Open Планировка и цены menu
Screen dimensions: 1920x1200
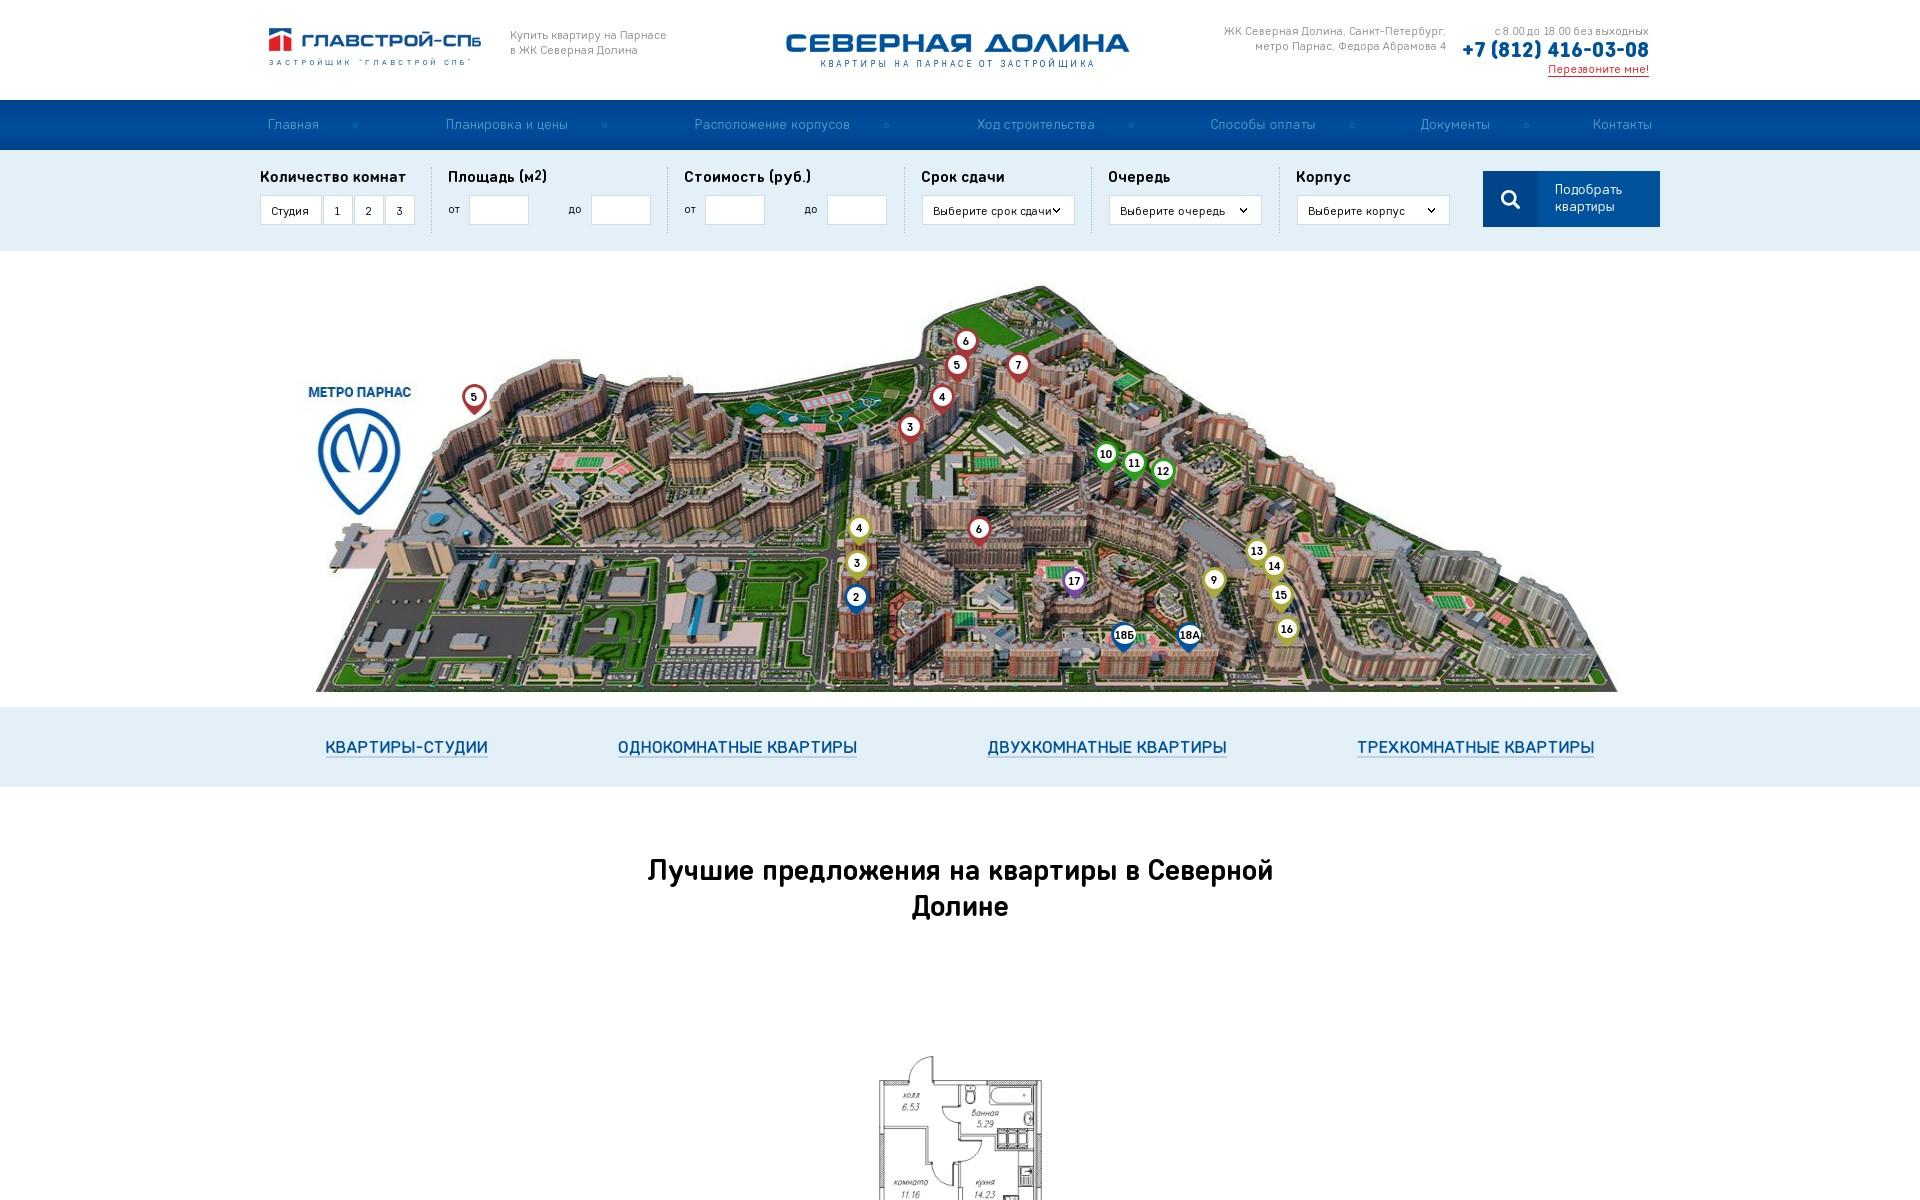click(507, 125)
